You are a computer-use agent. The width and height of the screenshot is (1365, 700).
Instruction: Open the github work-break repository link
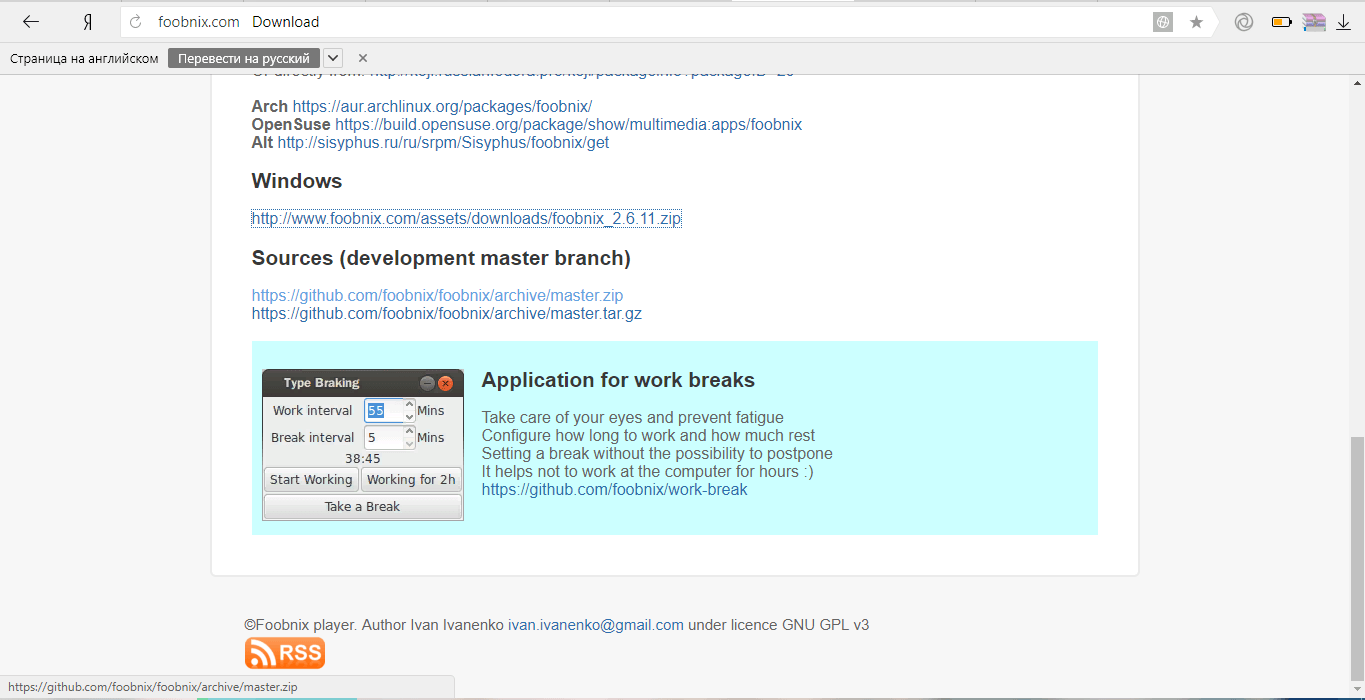coord(615,489)
